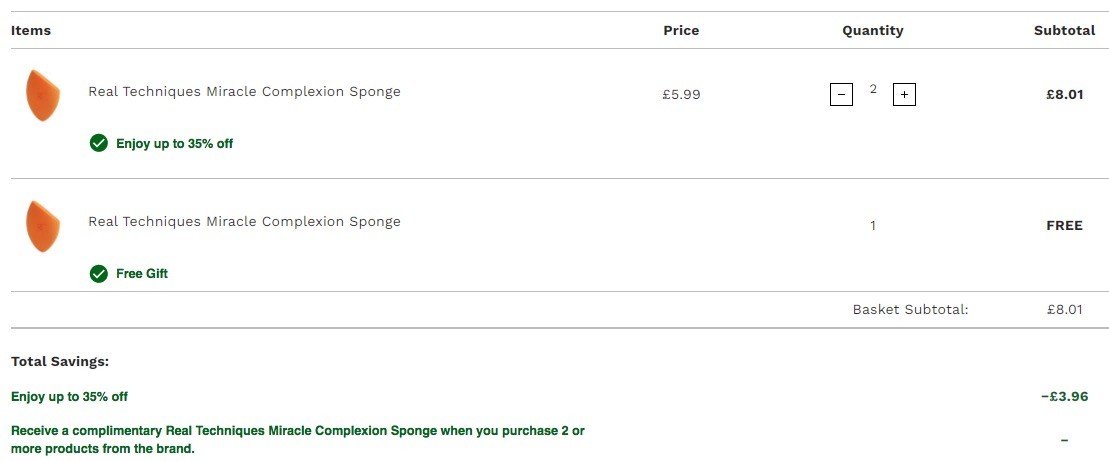Image resolution: width=1109 pixels, height=461 pixels.
Task: Click the bold £8.01 item subtotal
Action: (1064, 94)
